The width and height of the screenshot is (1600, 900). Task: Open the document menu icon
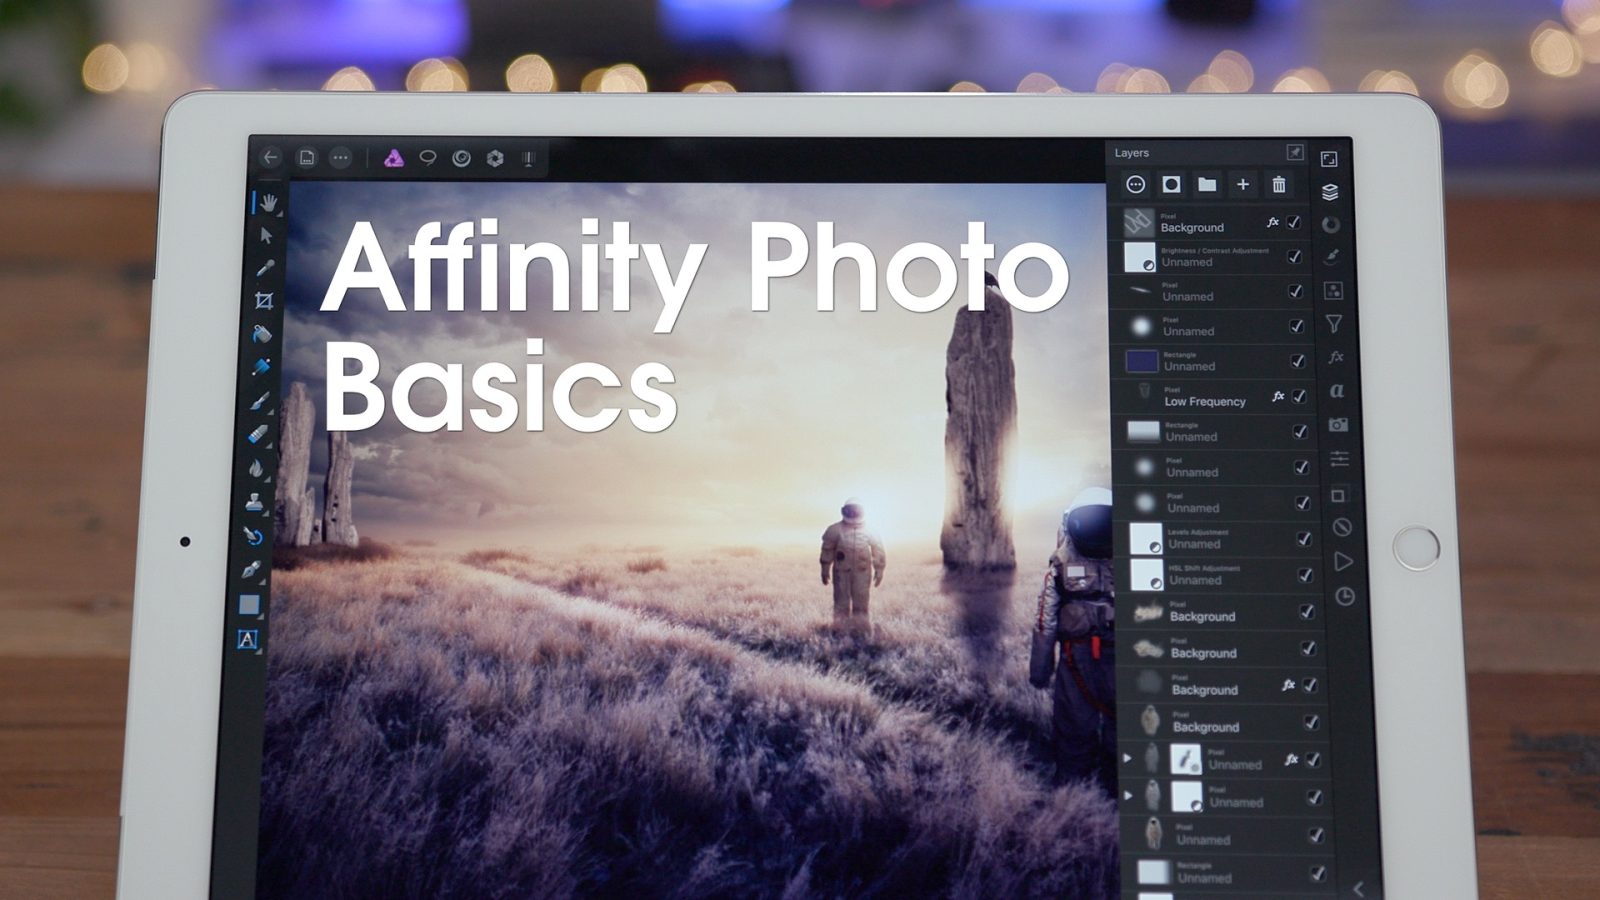(x=307, y=158)
